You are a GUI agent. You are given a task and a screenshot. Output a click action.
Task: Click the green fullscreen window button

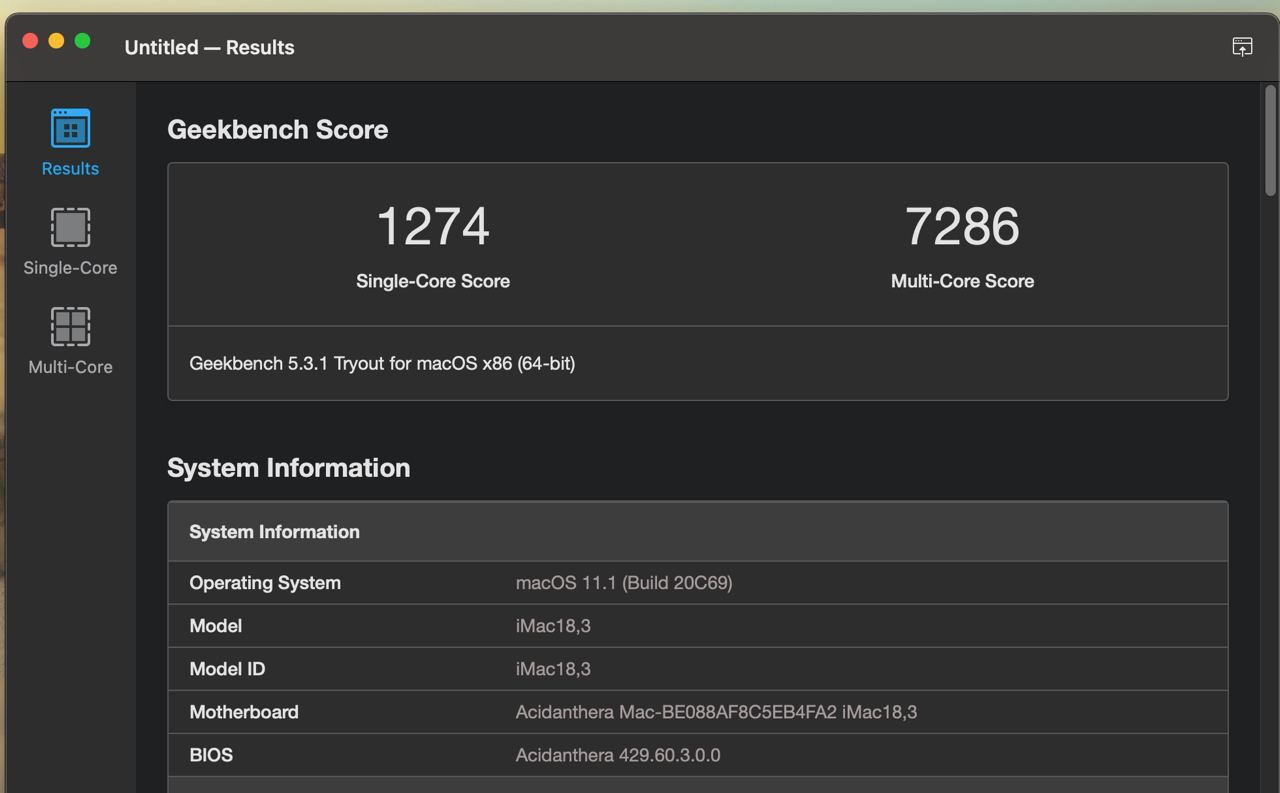pos(83,41)
